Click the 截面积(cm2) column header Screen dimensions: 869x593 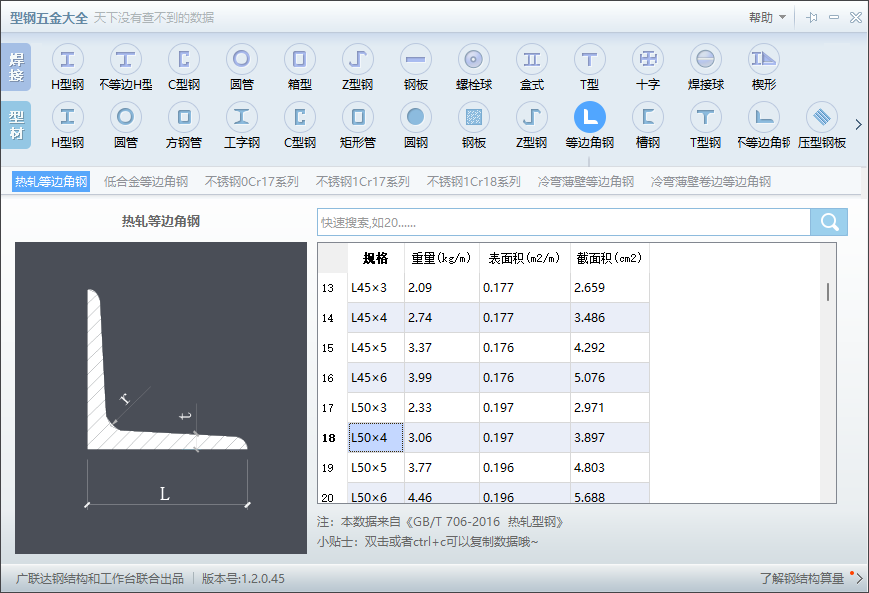tap(610, 258)
